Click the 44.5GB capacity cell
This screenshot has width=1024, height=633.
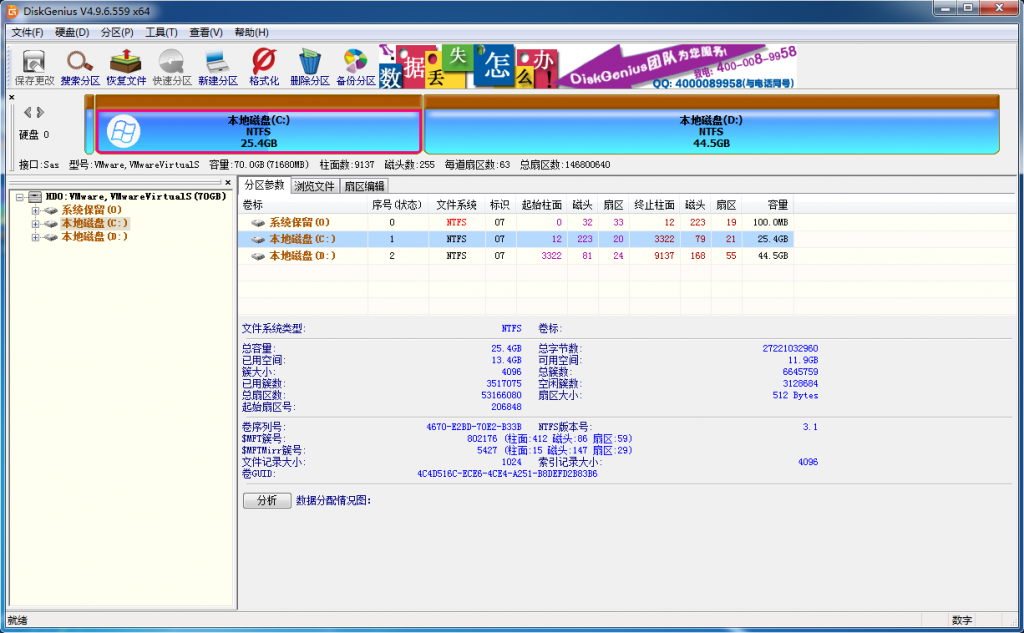point(773,256)
